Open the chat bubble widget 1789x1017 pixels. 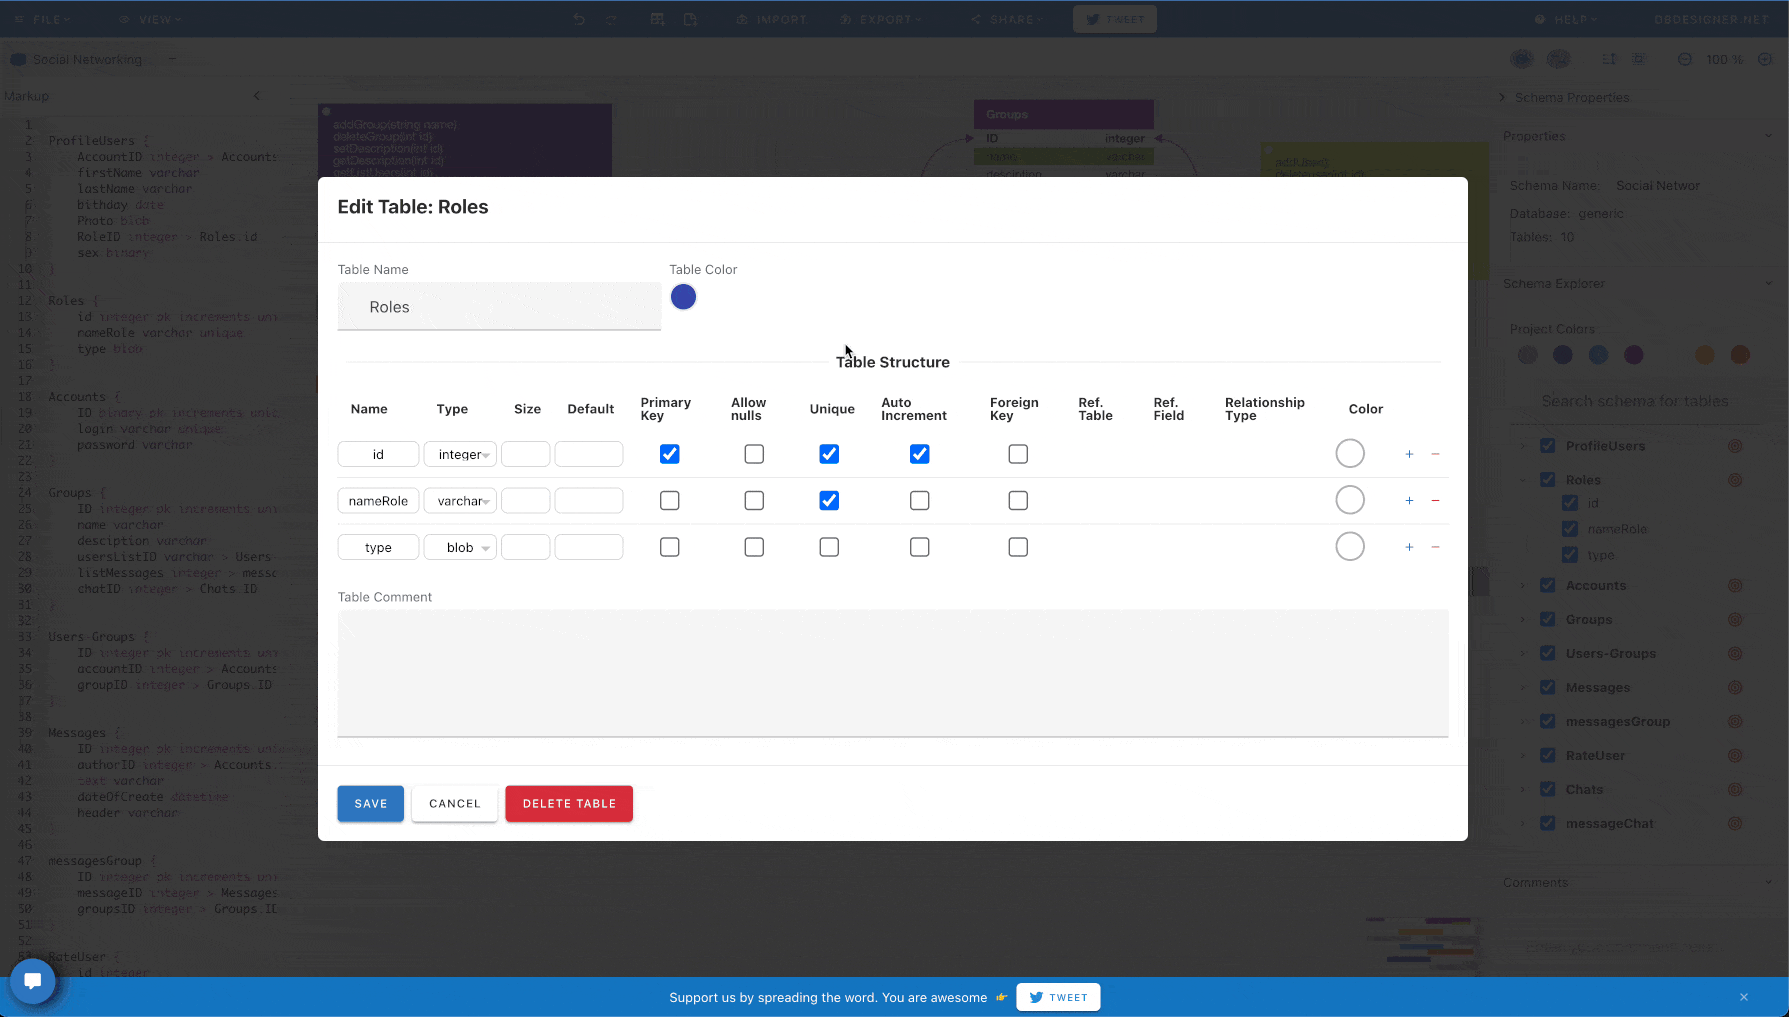click(x=33, y=981)
